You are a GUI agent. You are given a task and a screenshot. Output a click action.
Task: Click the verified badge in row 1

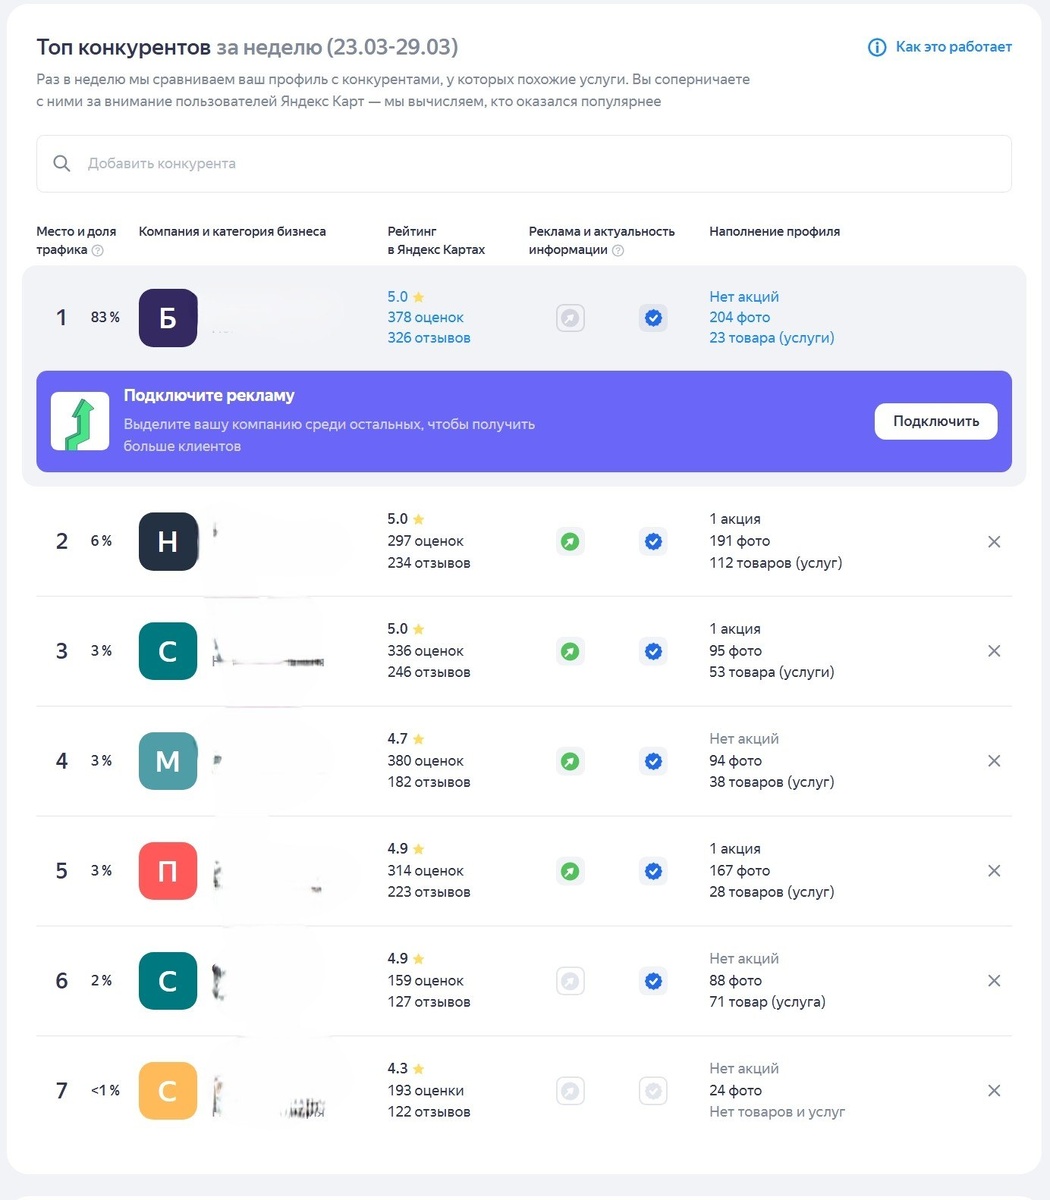pos(653,318)
